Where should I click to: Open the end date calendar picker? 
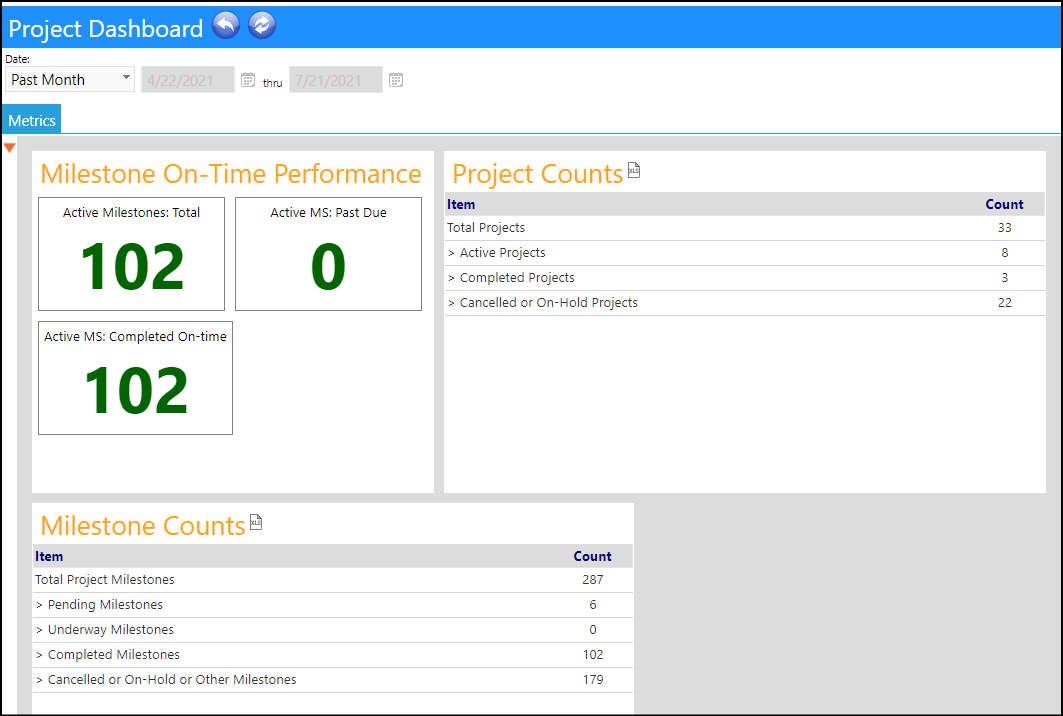point(396,80)
